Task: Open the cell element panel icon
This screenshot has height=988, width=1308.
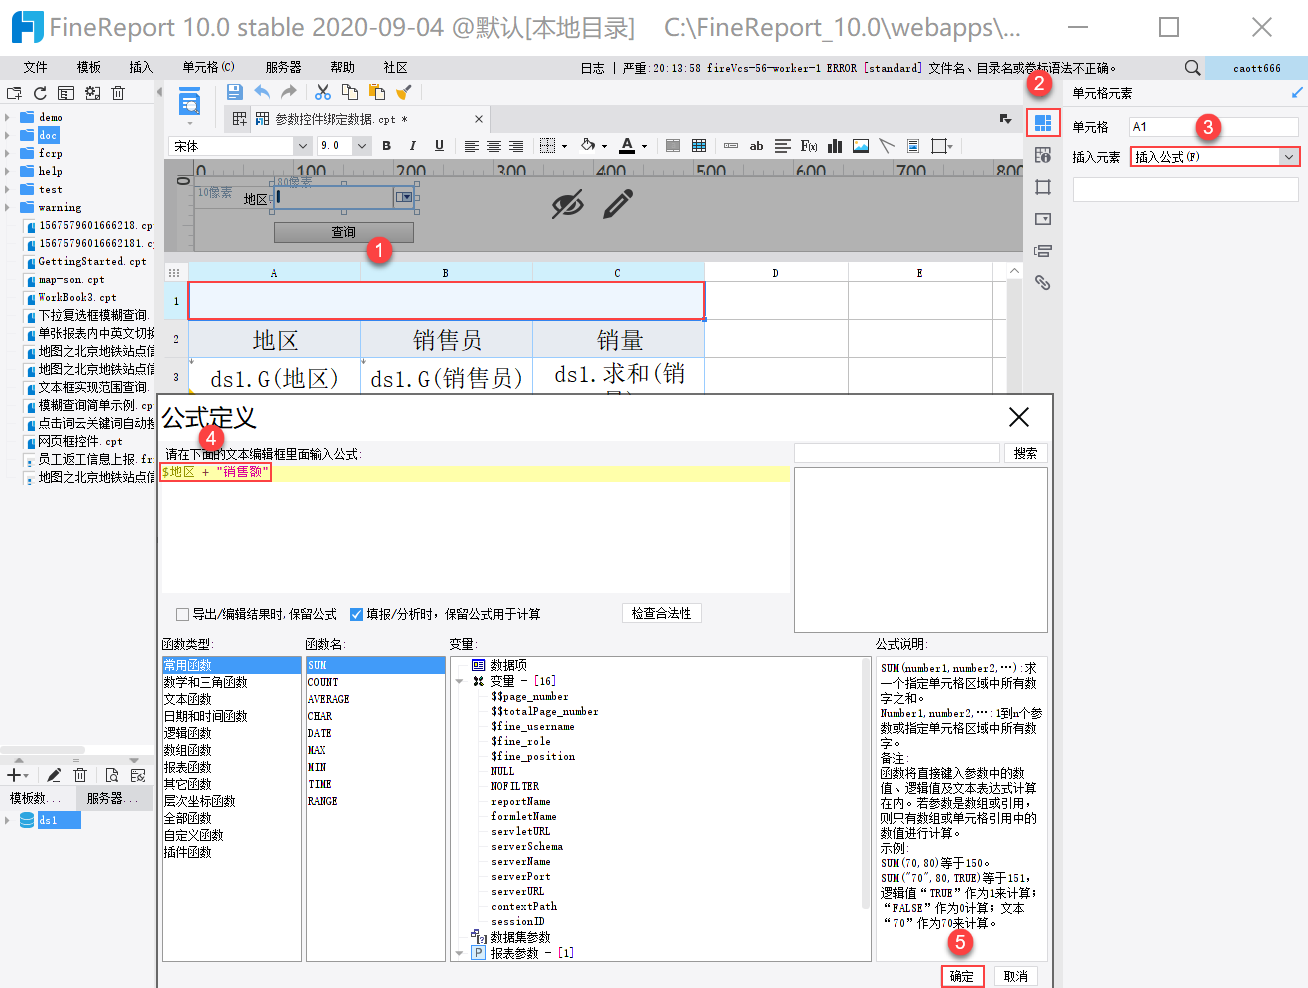Action: 1043,123
